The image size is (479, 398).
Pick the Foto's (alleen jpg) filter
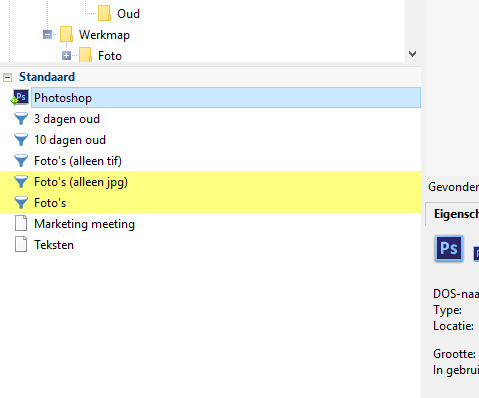(x=81, y=182)
